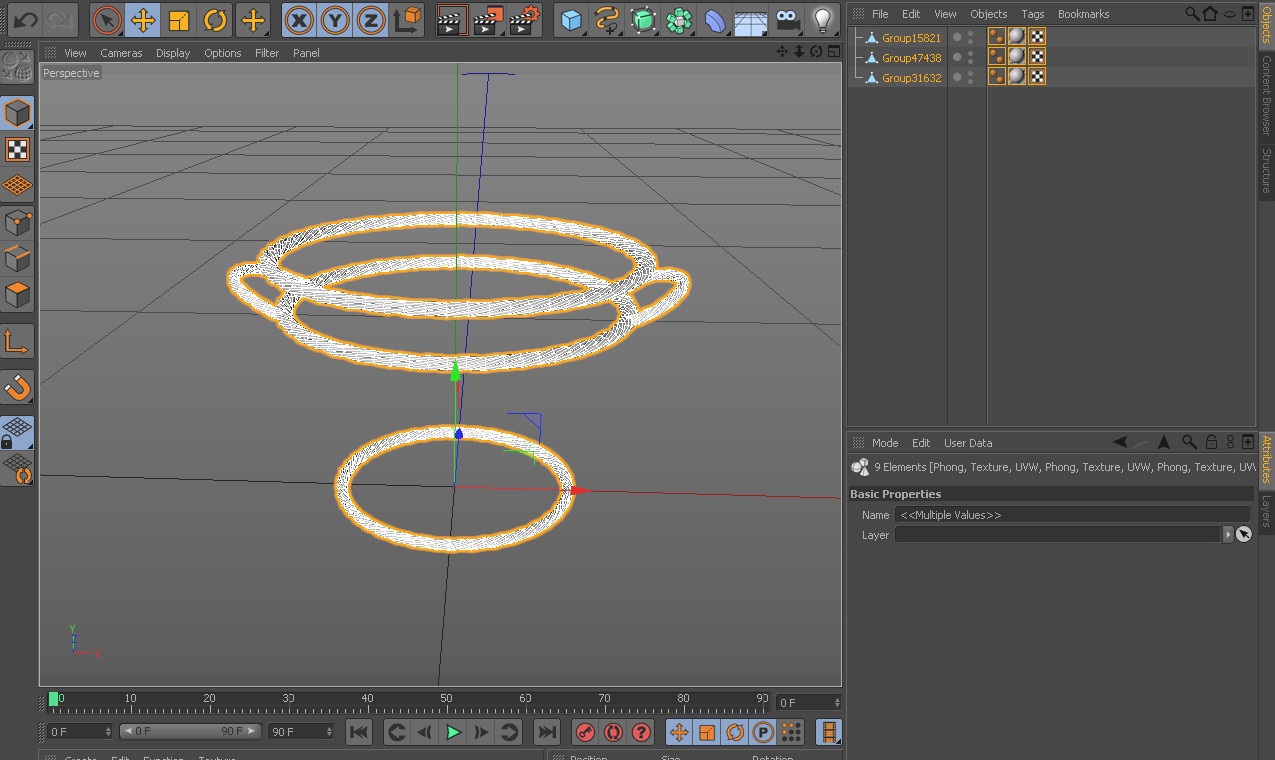Toggle Y axis lock
Viewport: 1275px width, 760px height.
[x=335, y=20]
